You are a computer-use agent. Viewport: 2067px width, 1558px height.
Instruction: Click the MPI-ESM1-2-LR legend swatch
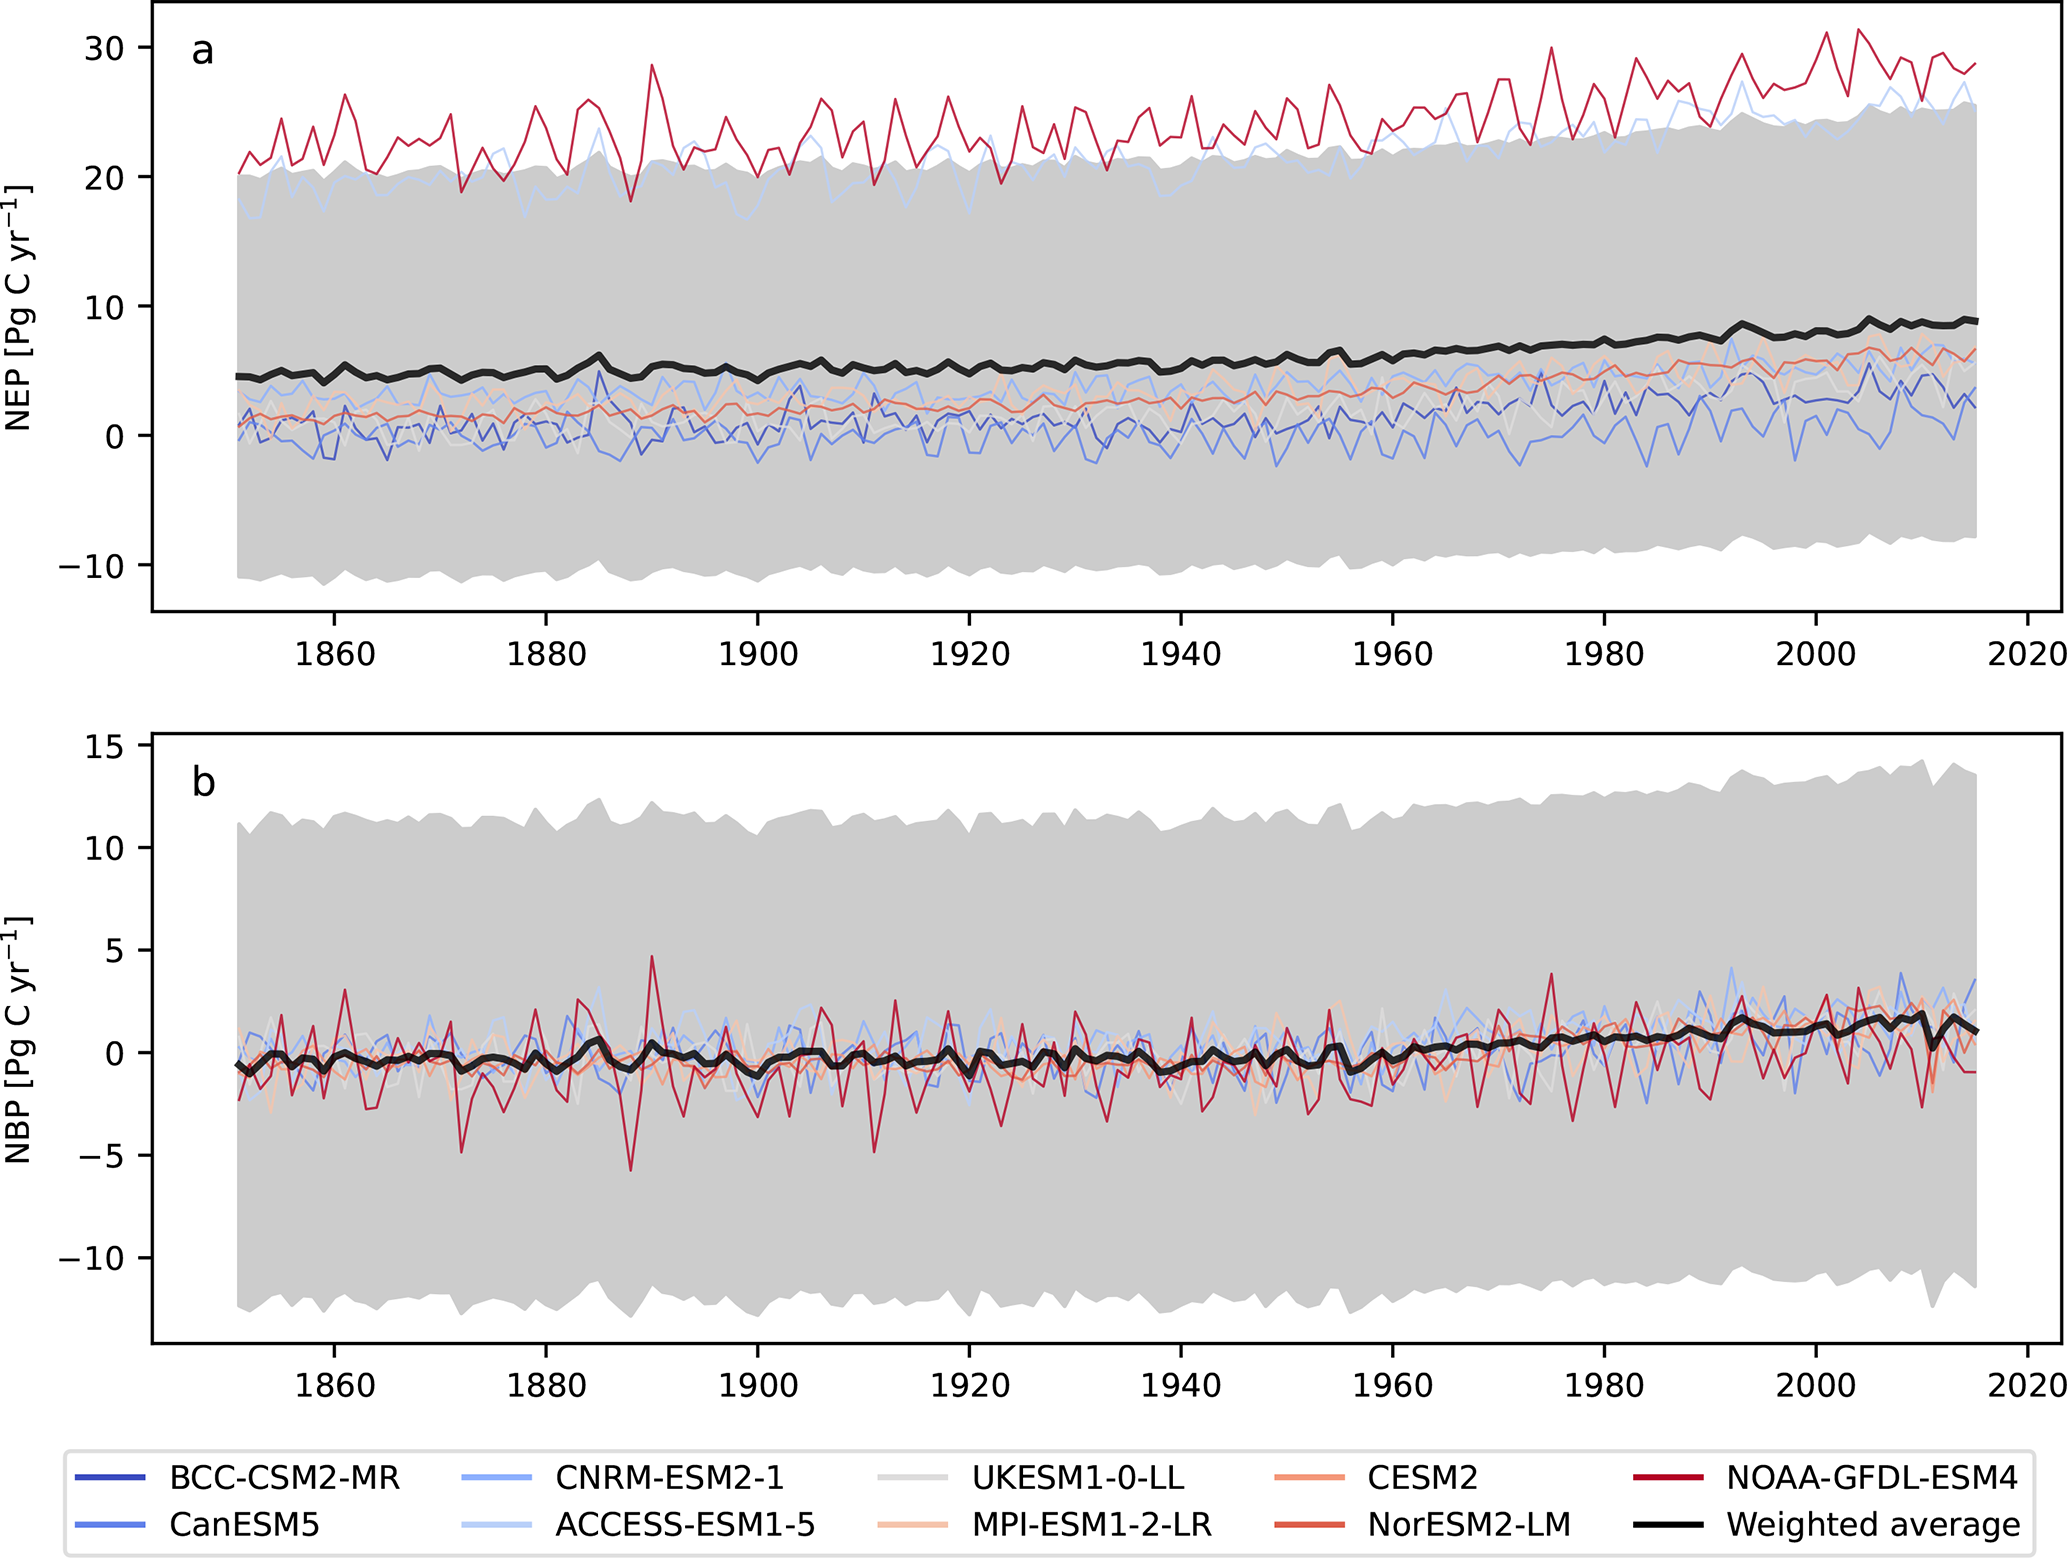click(912, 1524)
